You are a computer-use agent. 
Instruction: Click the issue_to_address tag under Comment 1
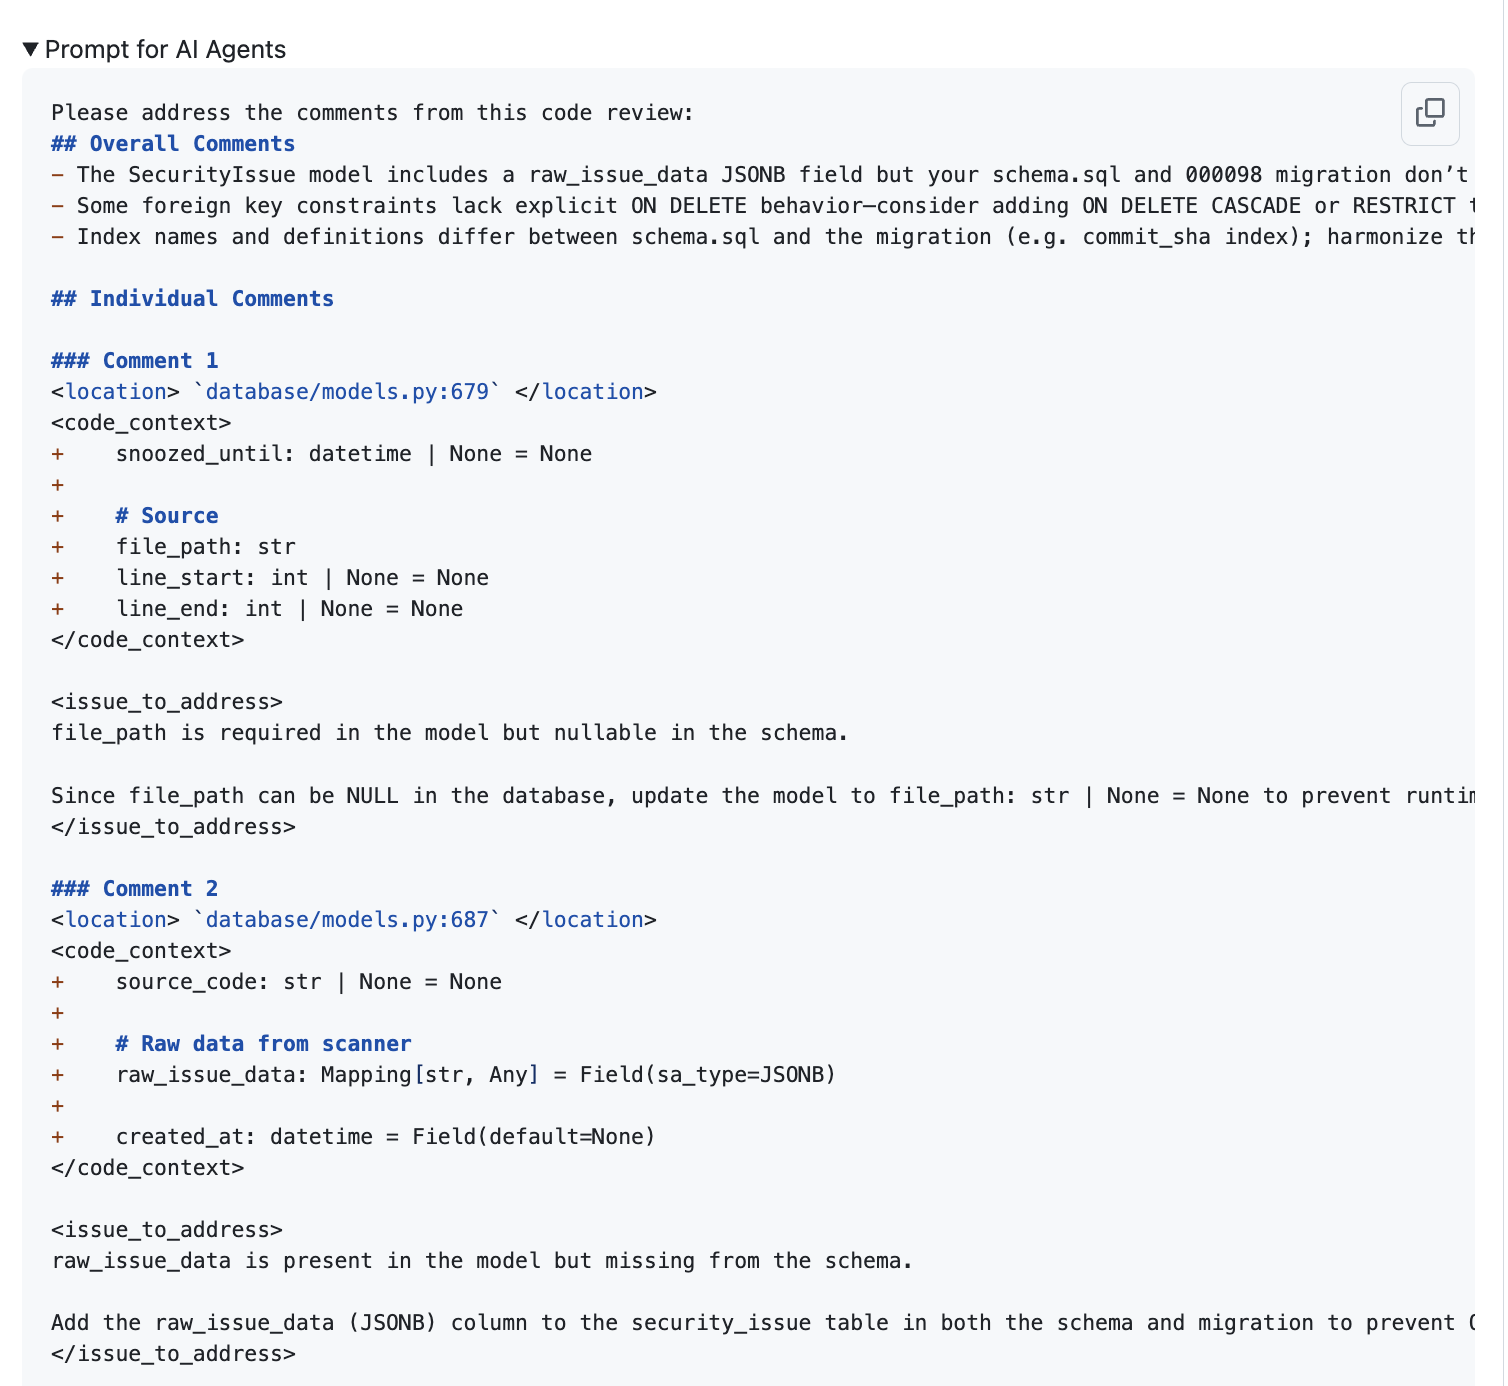click(166, 701)
